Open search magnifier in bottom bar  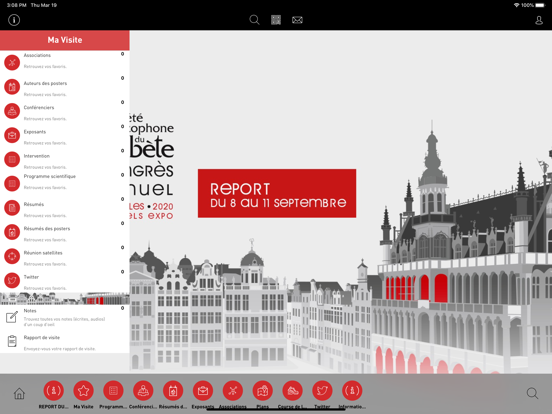click(532, 393)
